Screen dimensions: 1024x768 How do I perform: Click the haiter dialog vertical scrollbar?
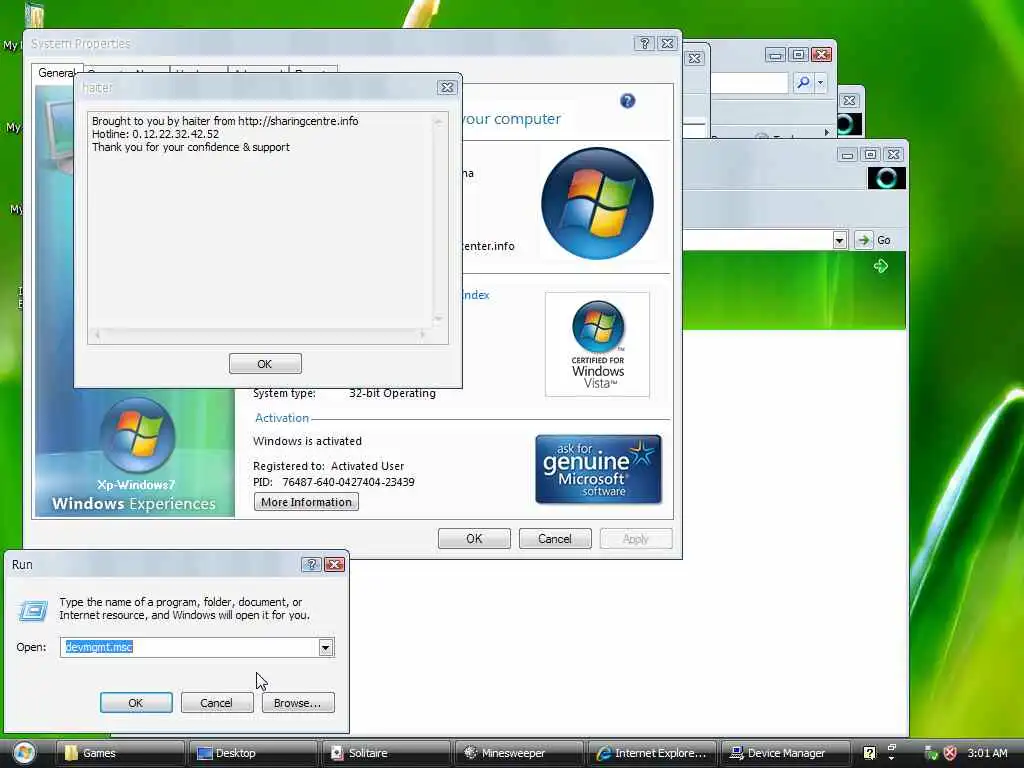coord(439,219)
